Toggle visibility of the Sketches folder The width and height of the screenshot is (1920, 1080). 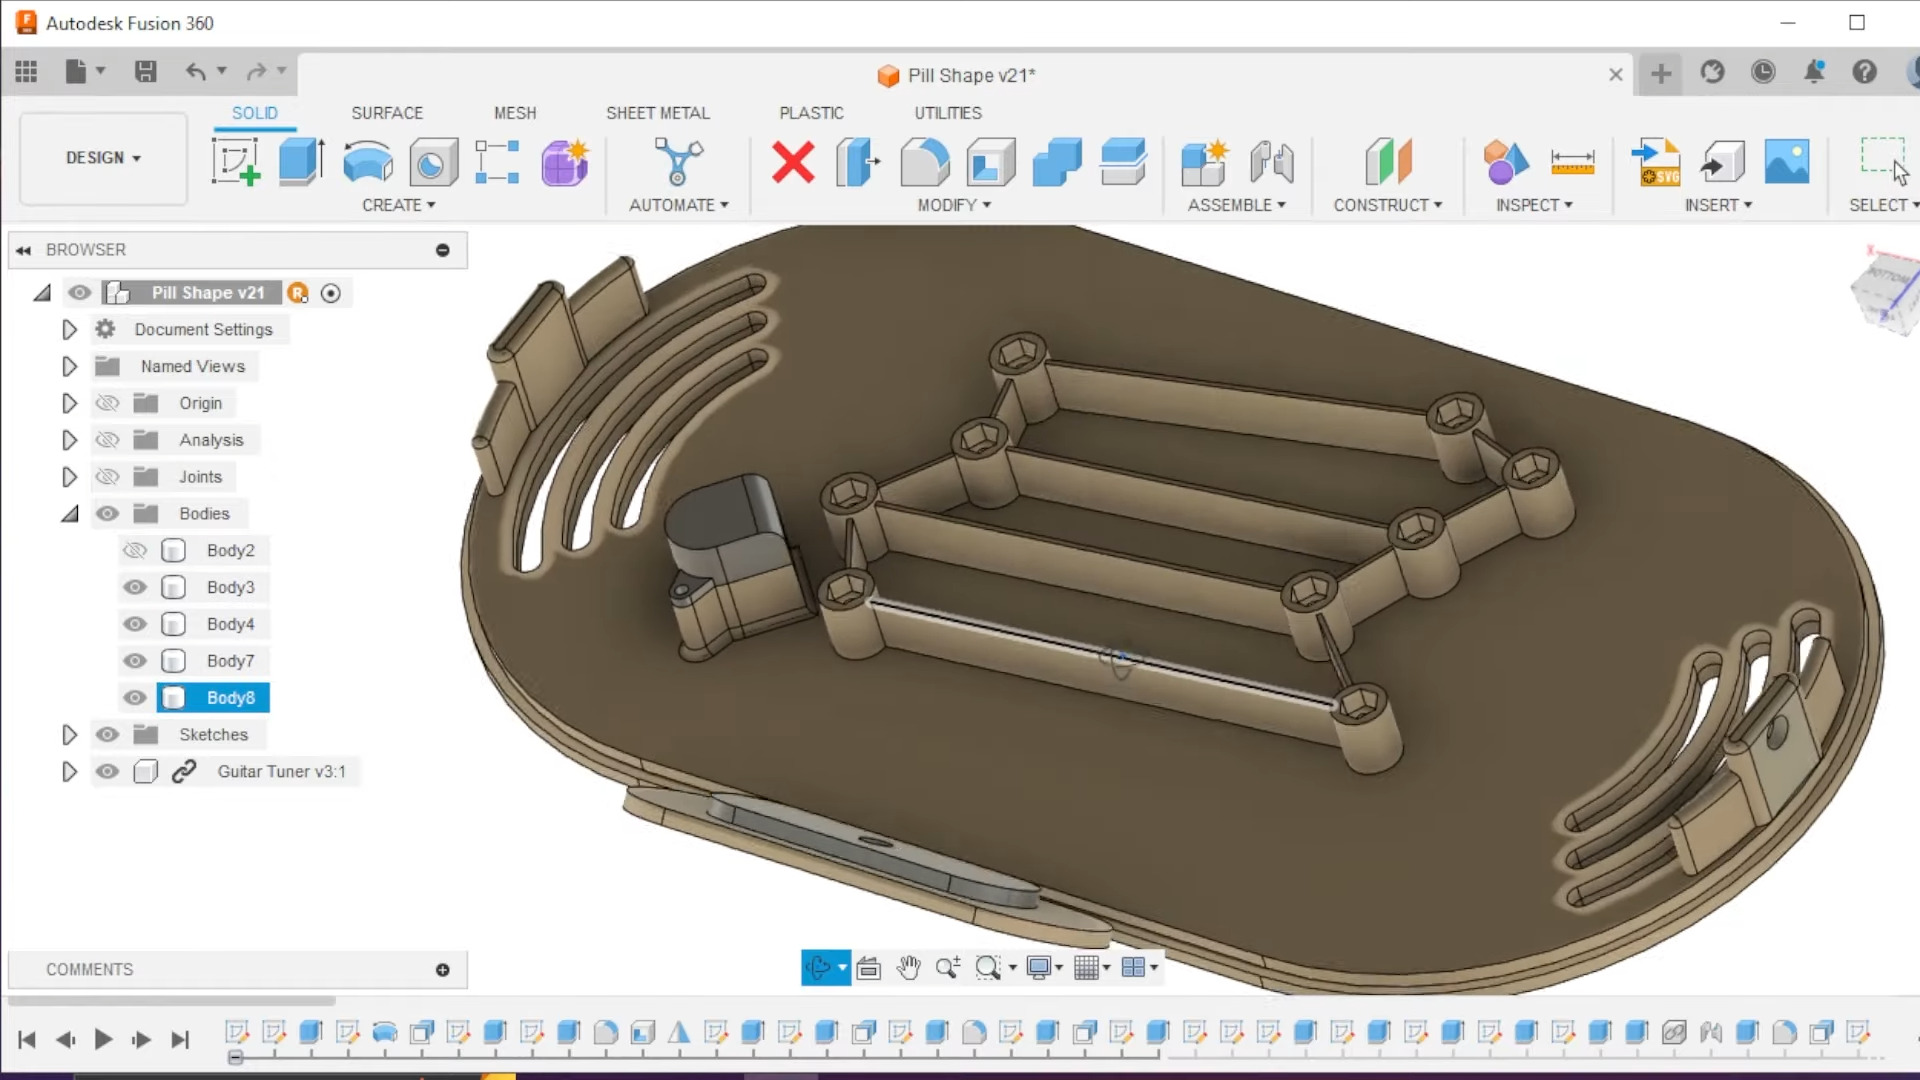tap(107, 735)
